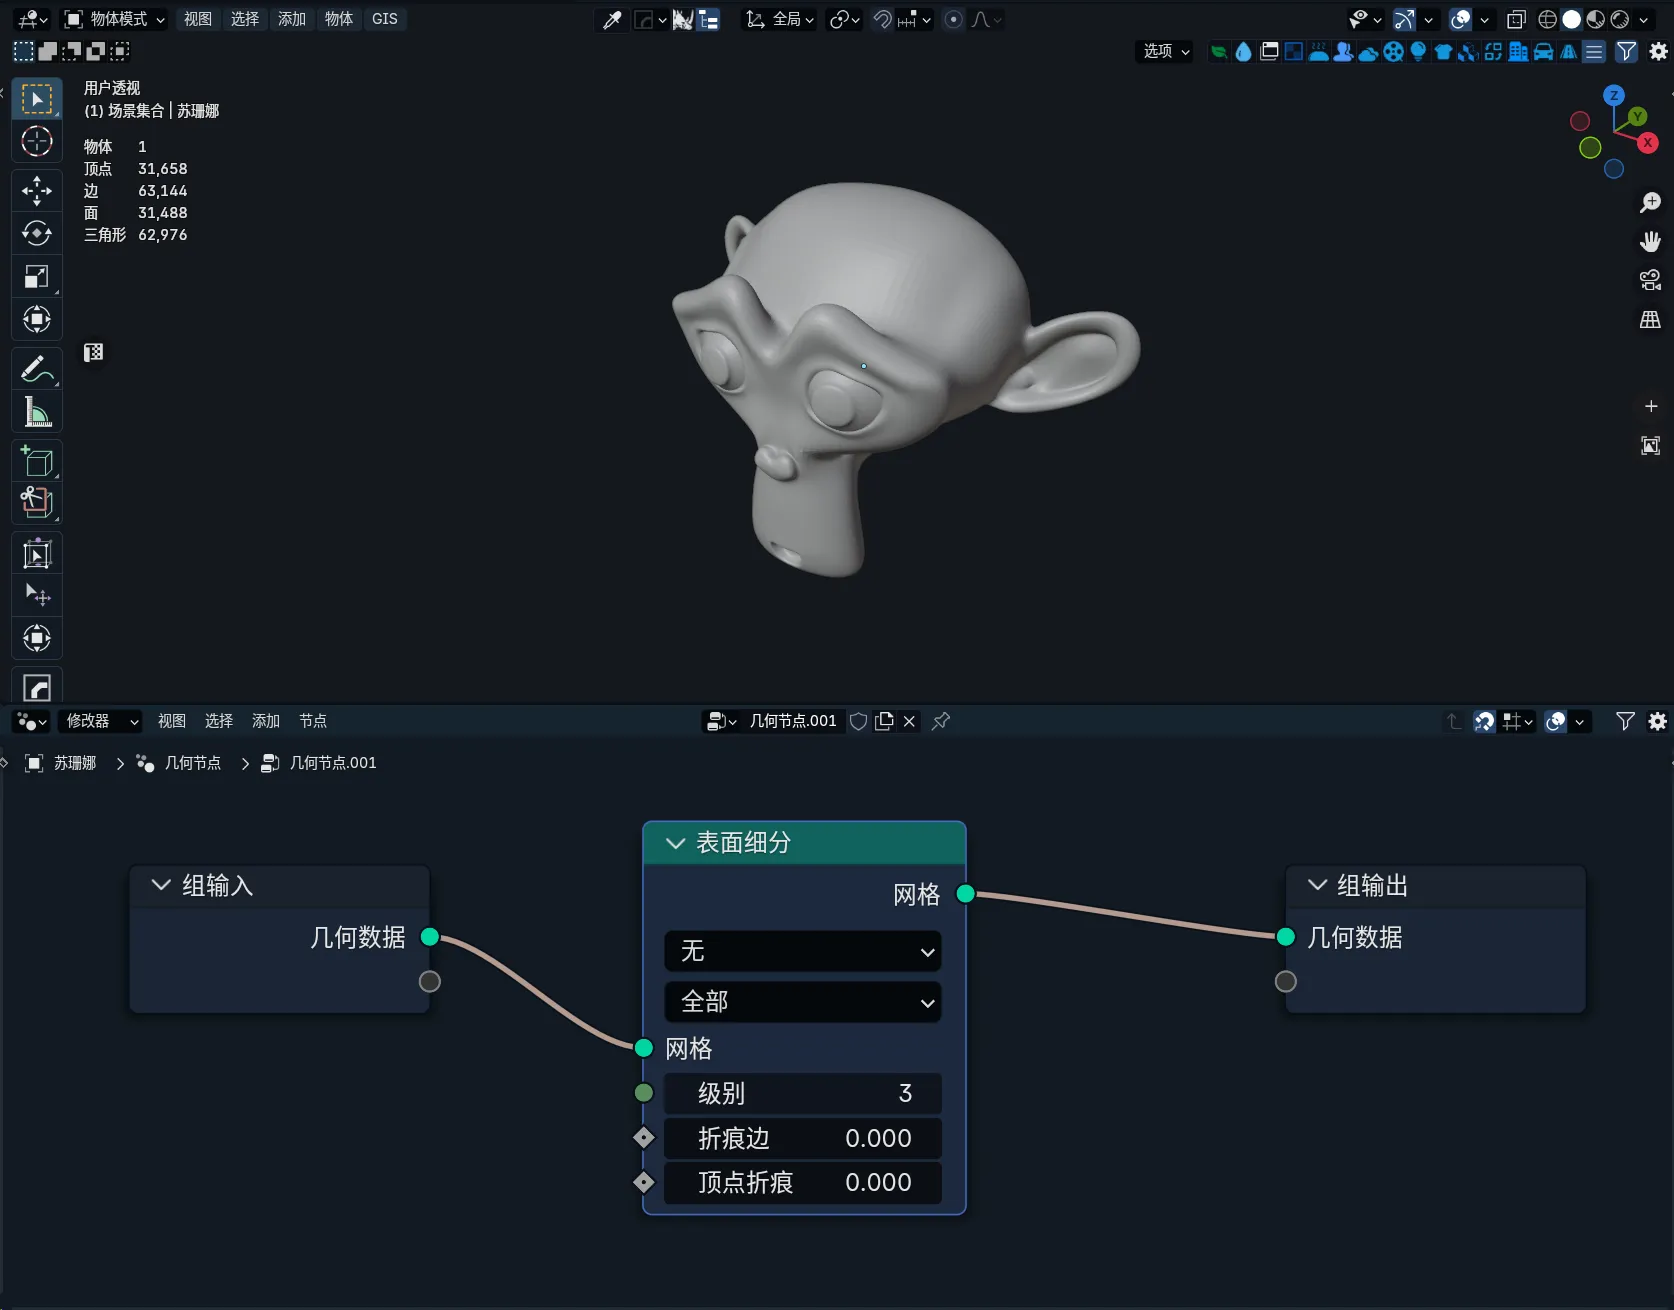Pick the Annotate pencil tool
This screenshot has width=1674, height=1310.
[37, 369]
